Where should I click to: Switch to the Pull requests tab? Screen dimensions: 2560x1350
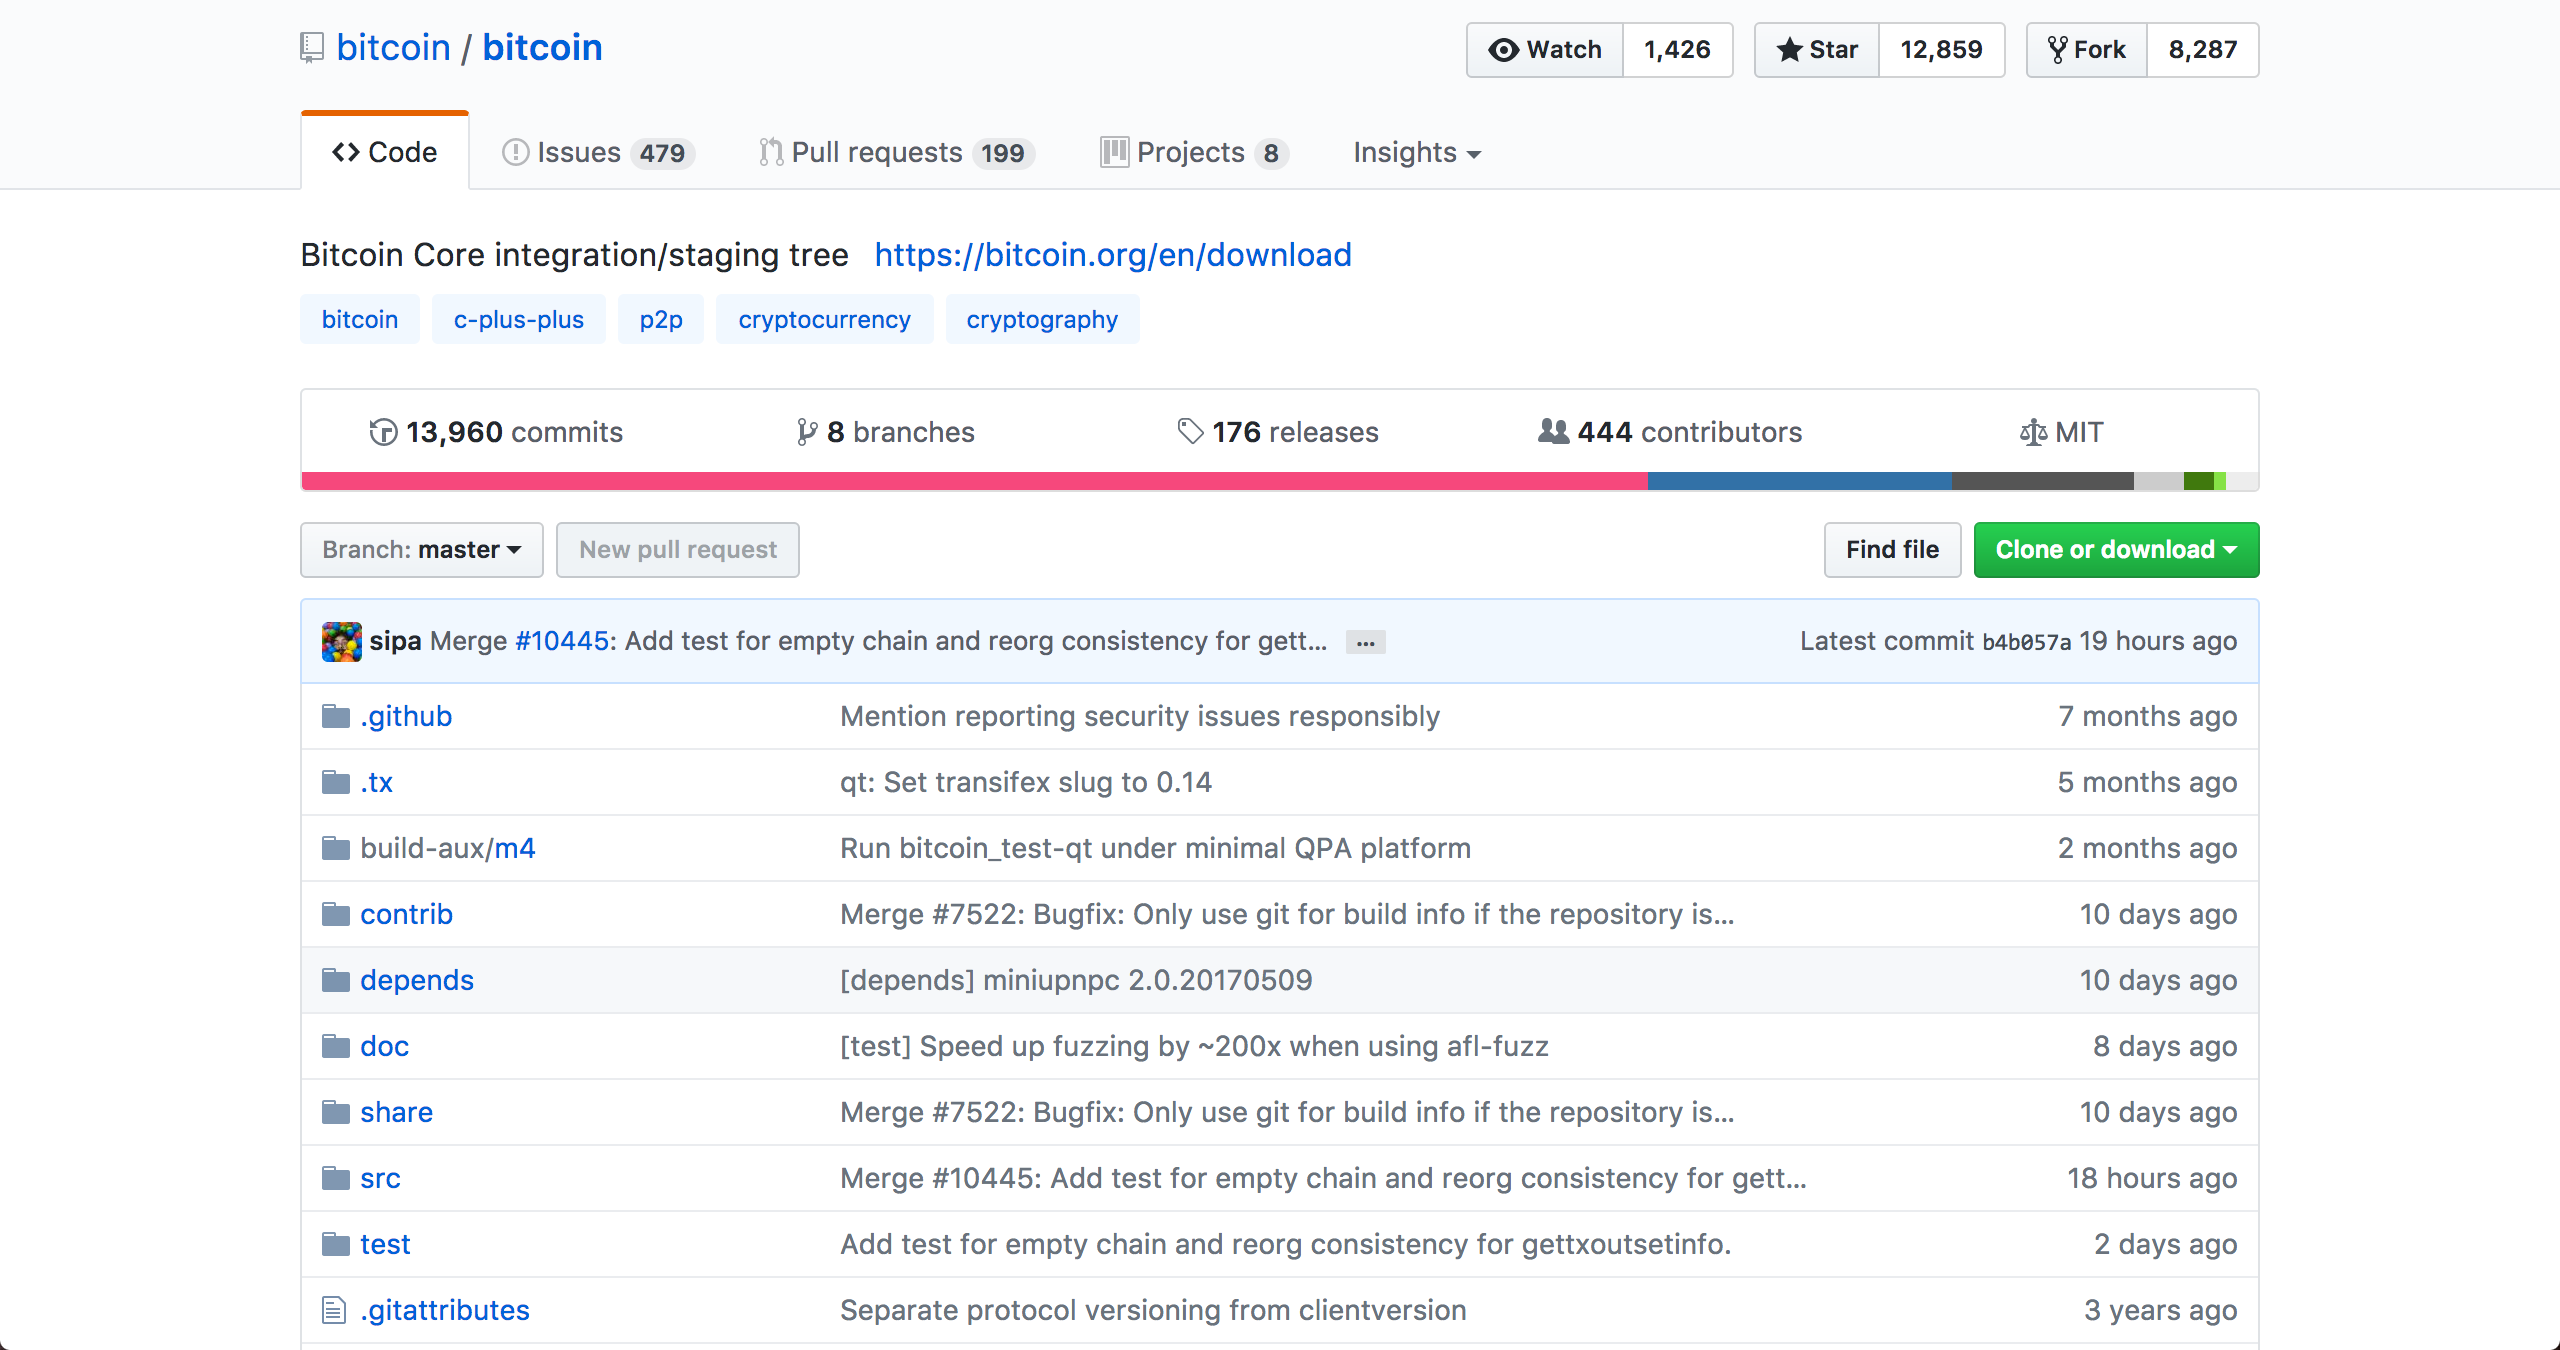coord(896,153)
